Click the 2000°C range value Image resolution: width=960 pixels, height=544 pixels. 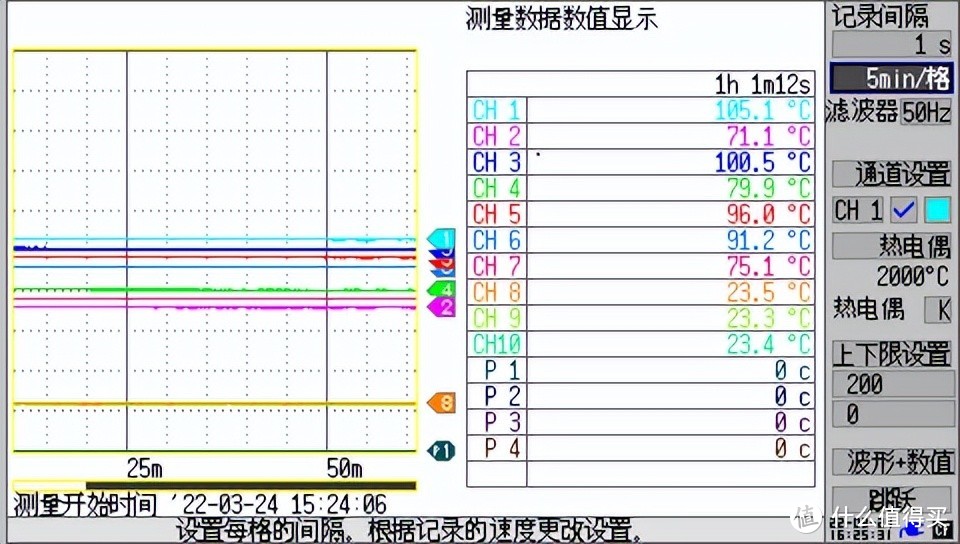click(912, 276)
